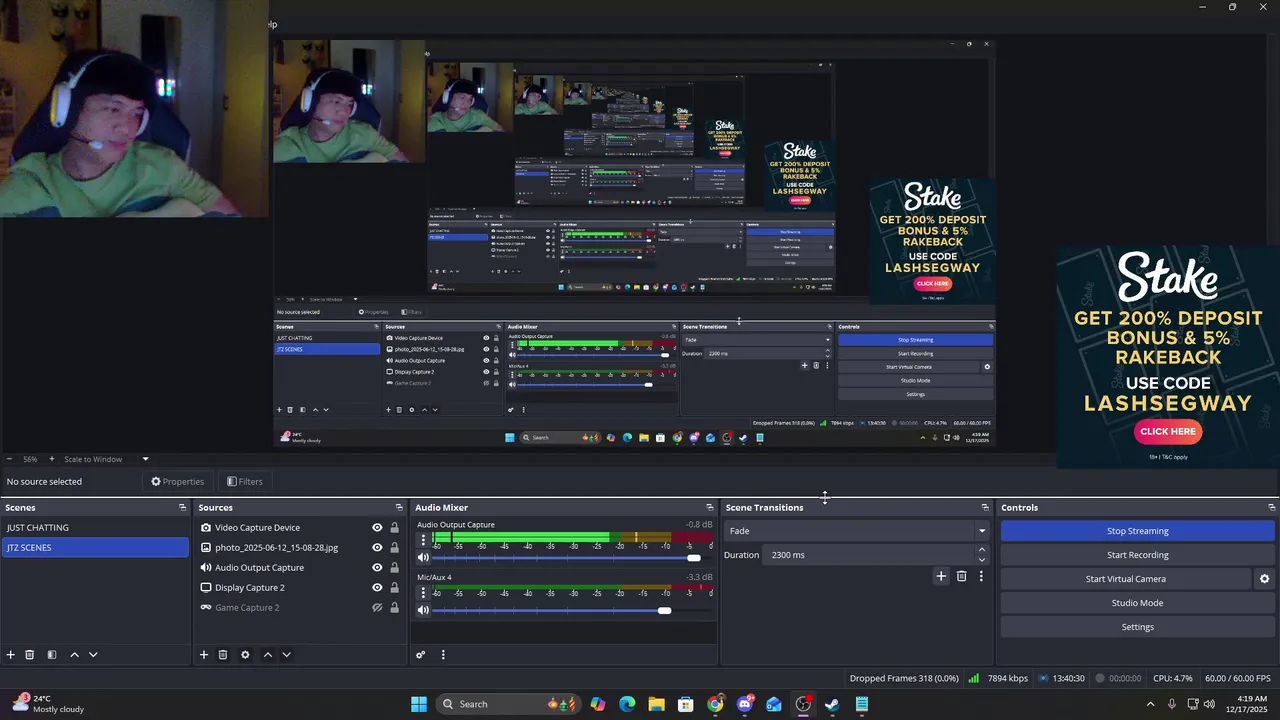The width and height of the screenshot is (1280, 720).
Task: Select Game Capture 2 source row
Action: pyautogui.click(x=300, y=608)
